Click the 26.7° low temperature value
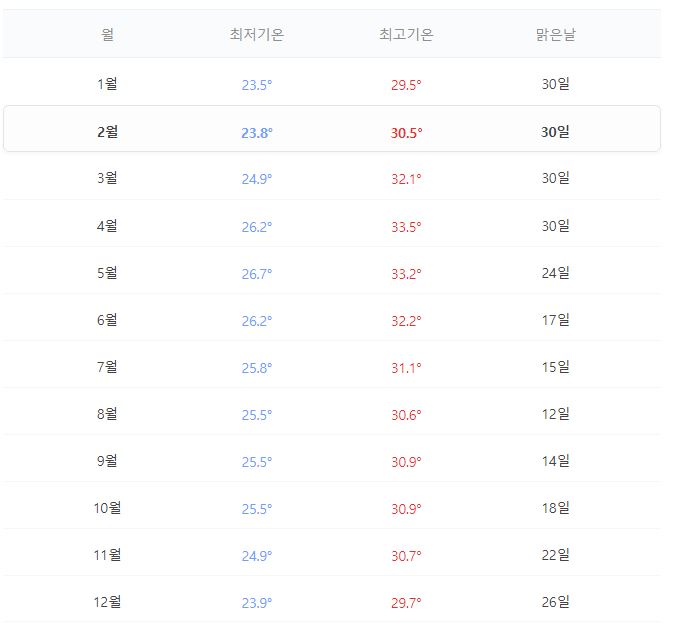 (257, 274)
